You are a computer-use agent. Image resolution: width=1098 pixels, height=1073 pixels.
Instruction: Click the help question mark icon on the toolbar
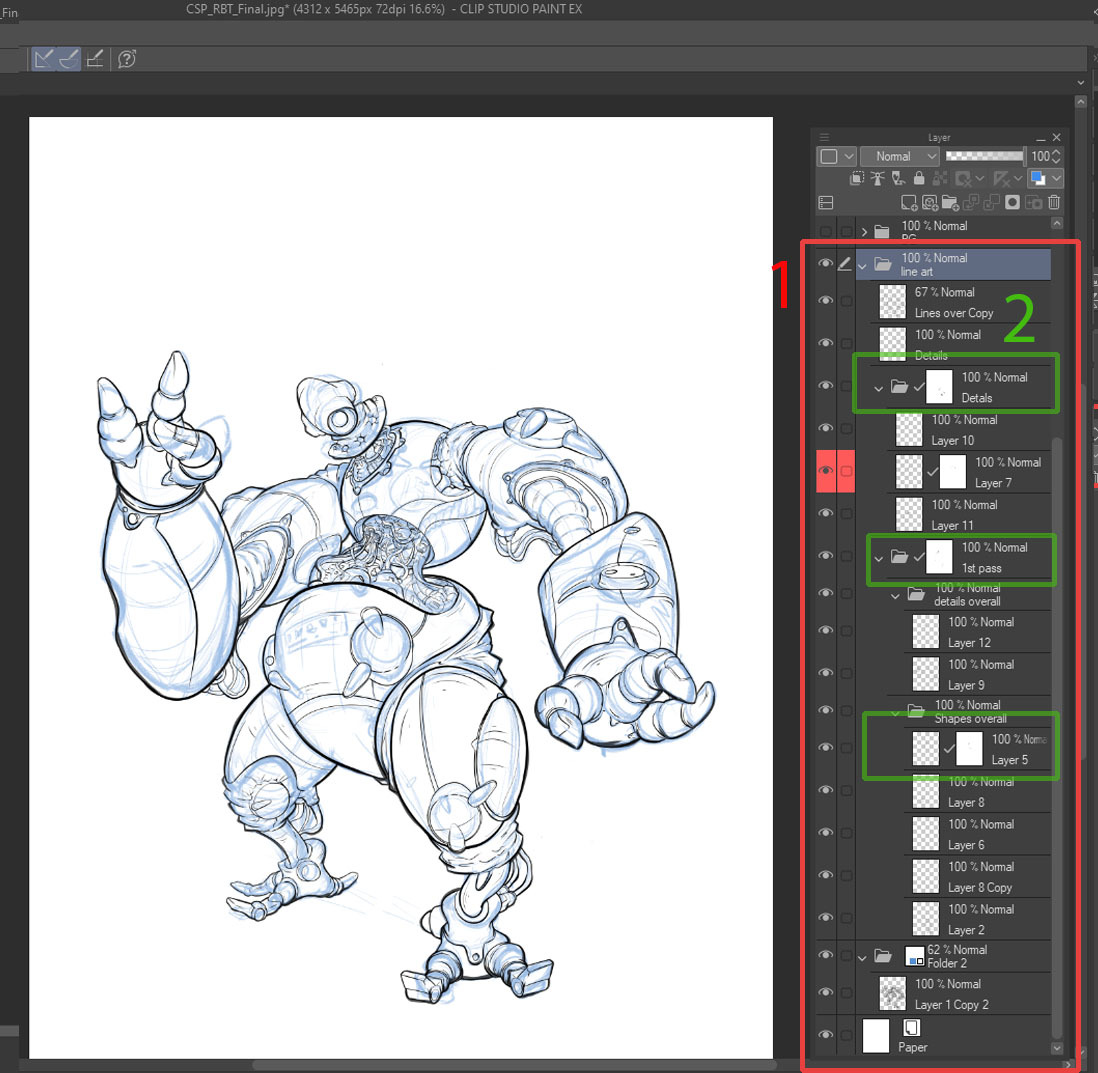(126, 59)
